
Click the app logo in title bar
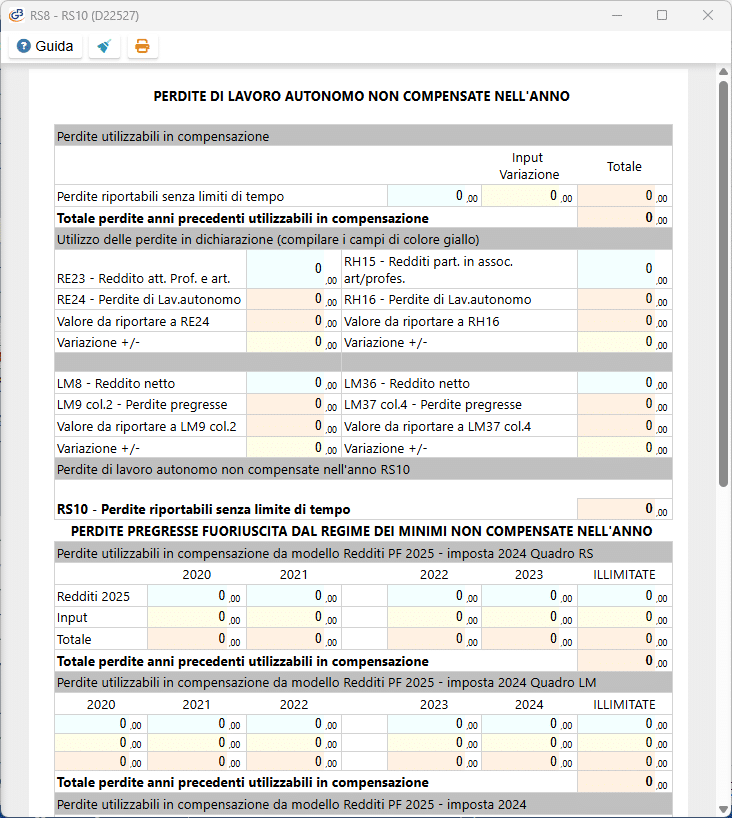(16, 15)
